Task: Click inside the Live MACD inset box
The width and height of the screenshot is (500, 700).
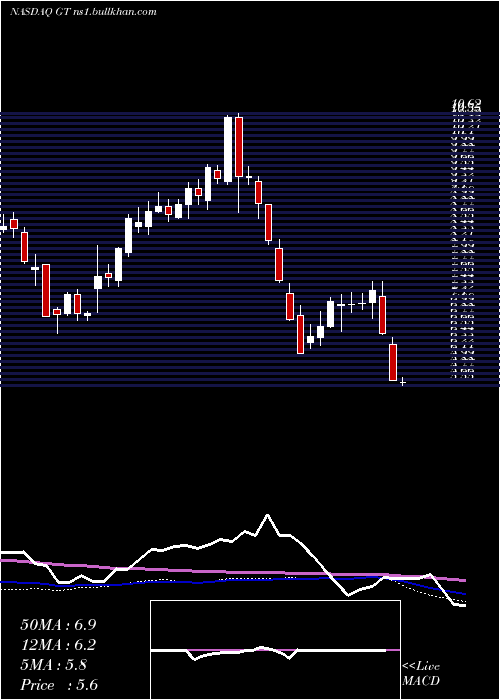Action: pos(275,650)
